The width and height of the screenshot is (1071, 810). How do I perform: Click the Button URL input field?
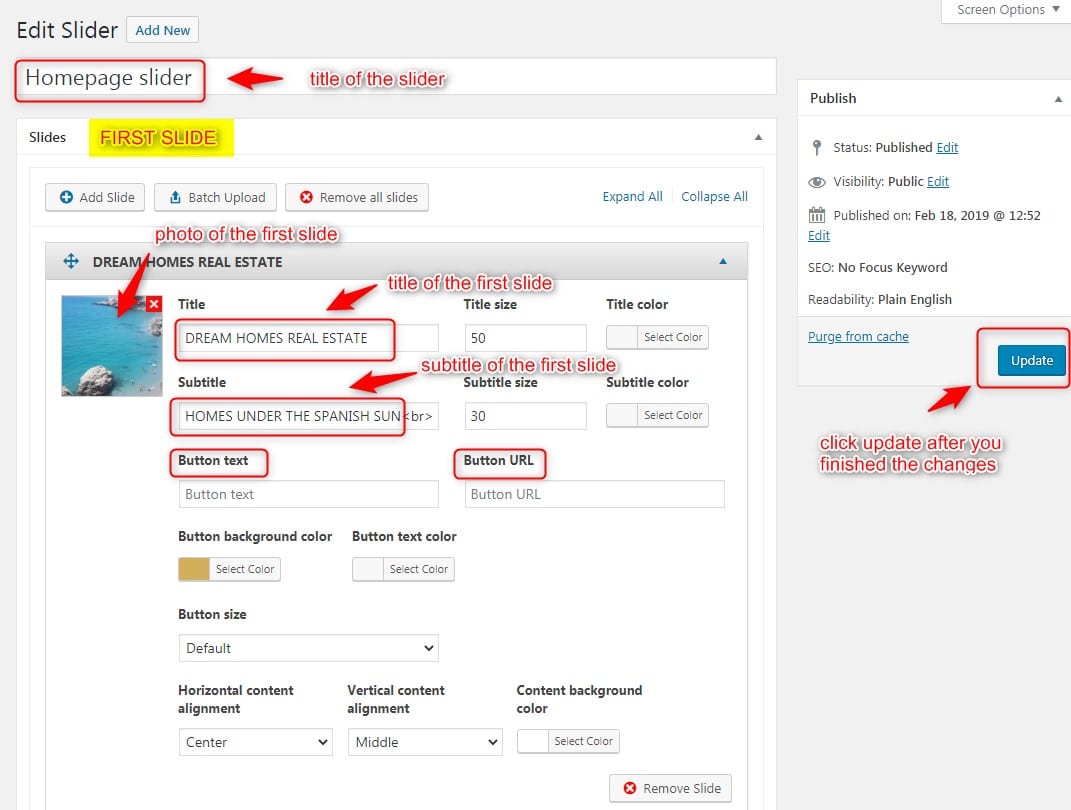coord(594,494)
